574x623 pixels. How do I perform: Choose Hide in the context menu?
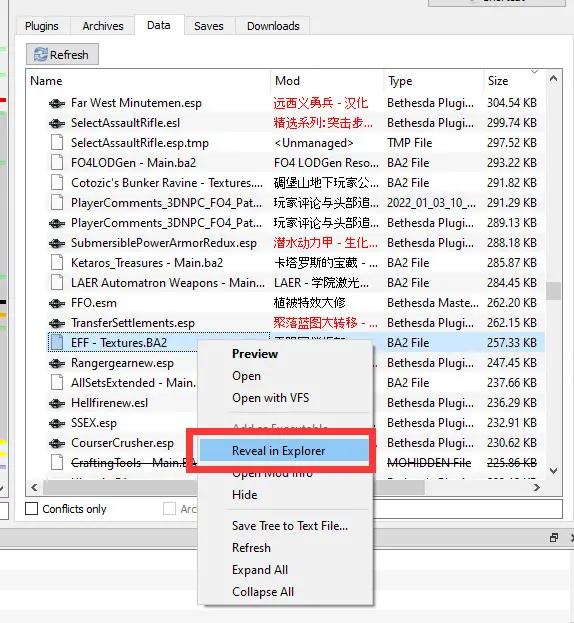click(x=285, y=495)
